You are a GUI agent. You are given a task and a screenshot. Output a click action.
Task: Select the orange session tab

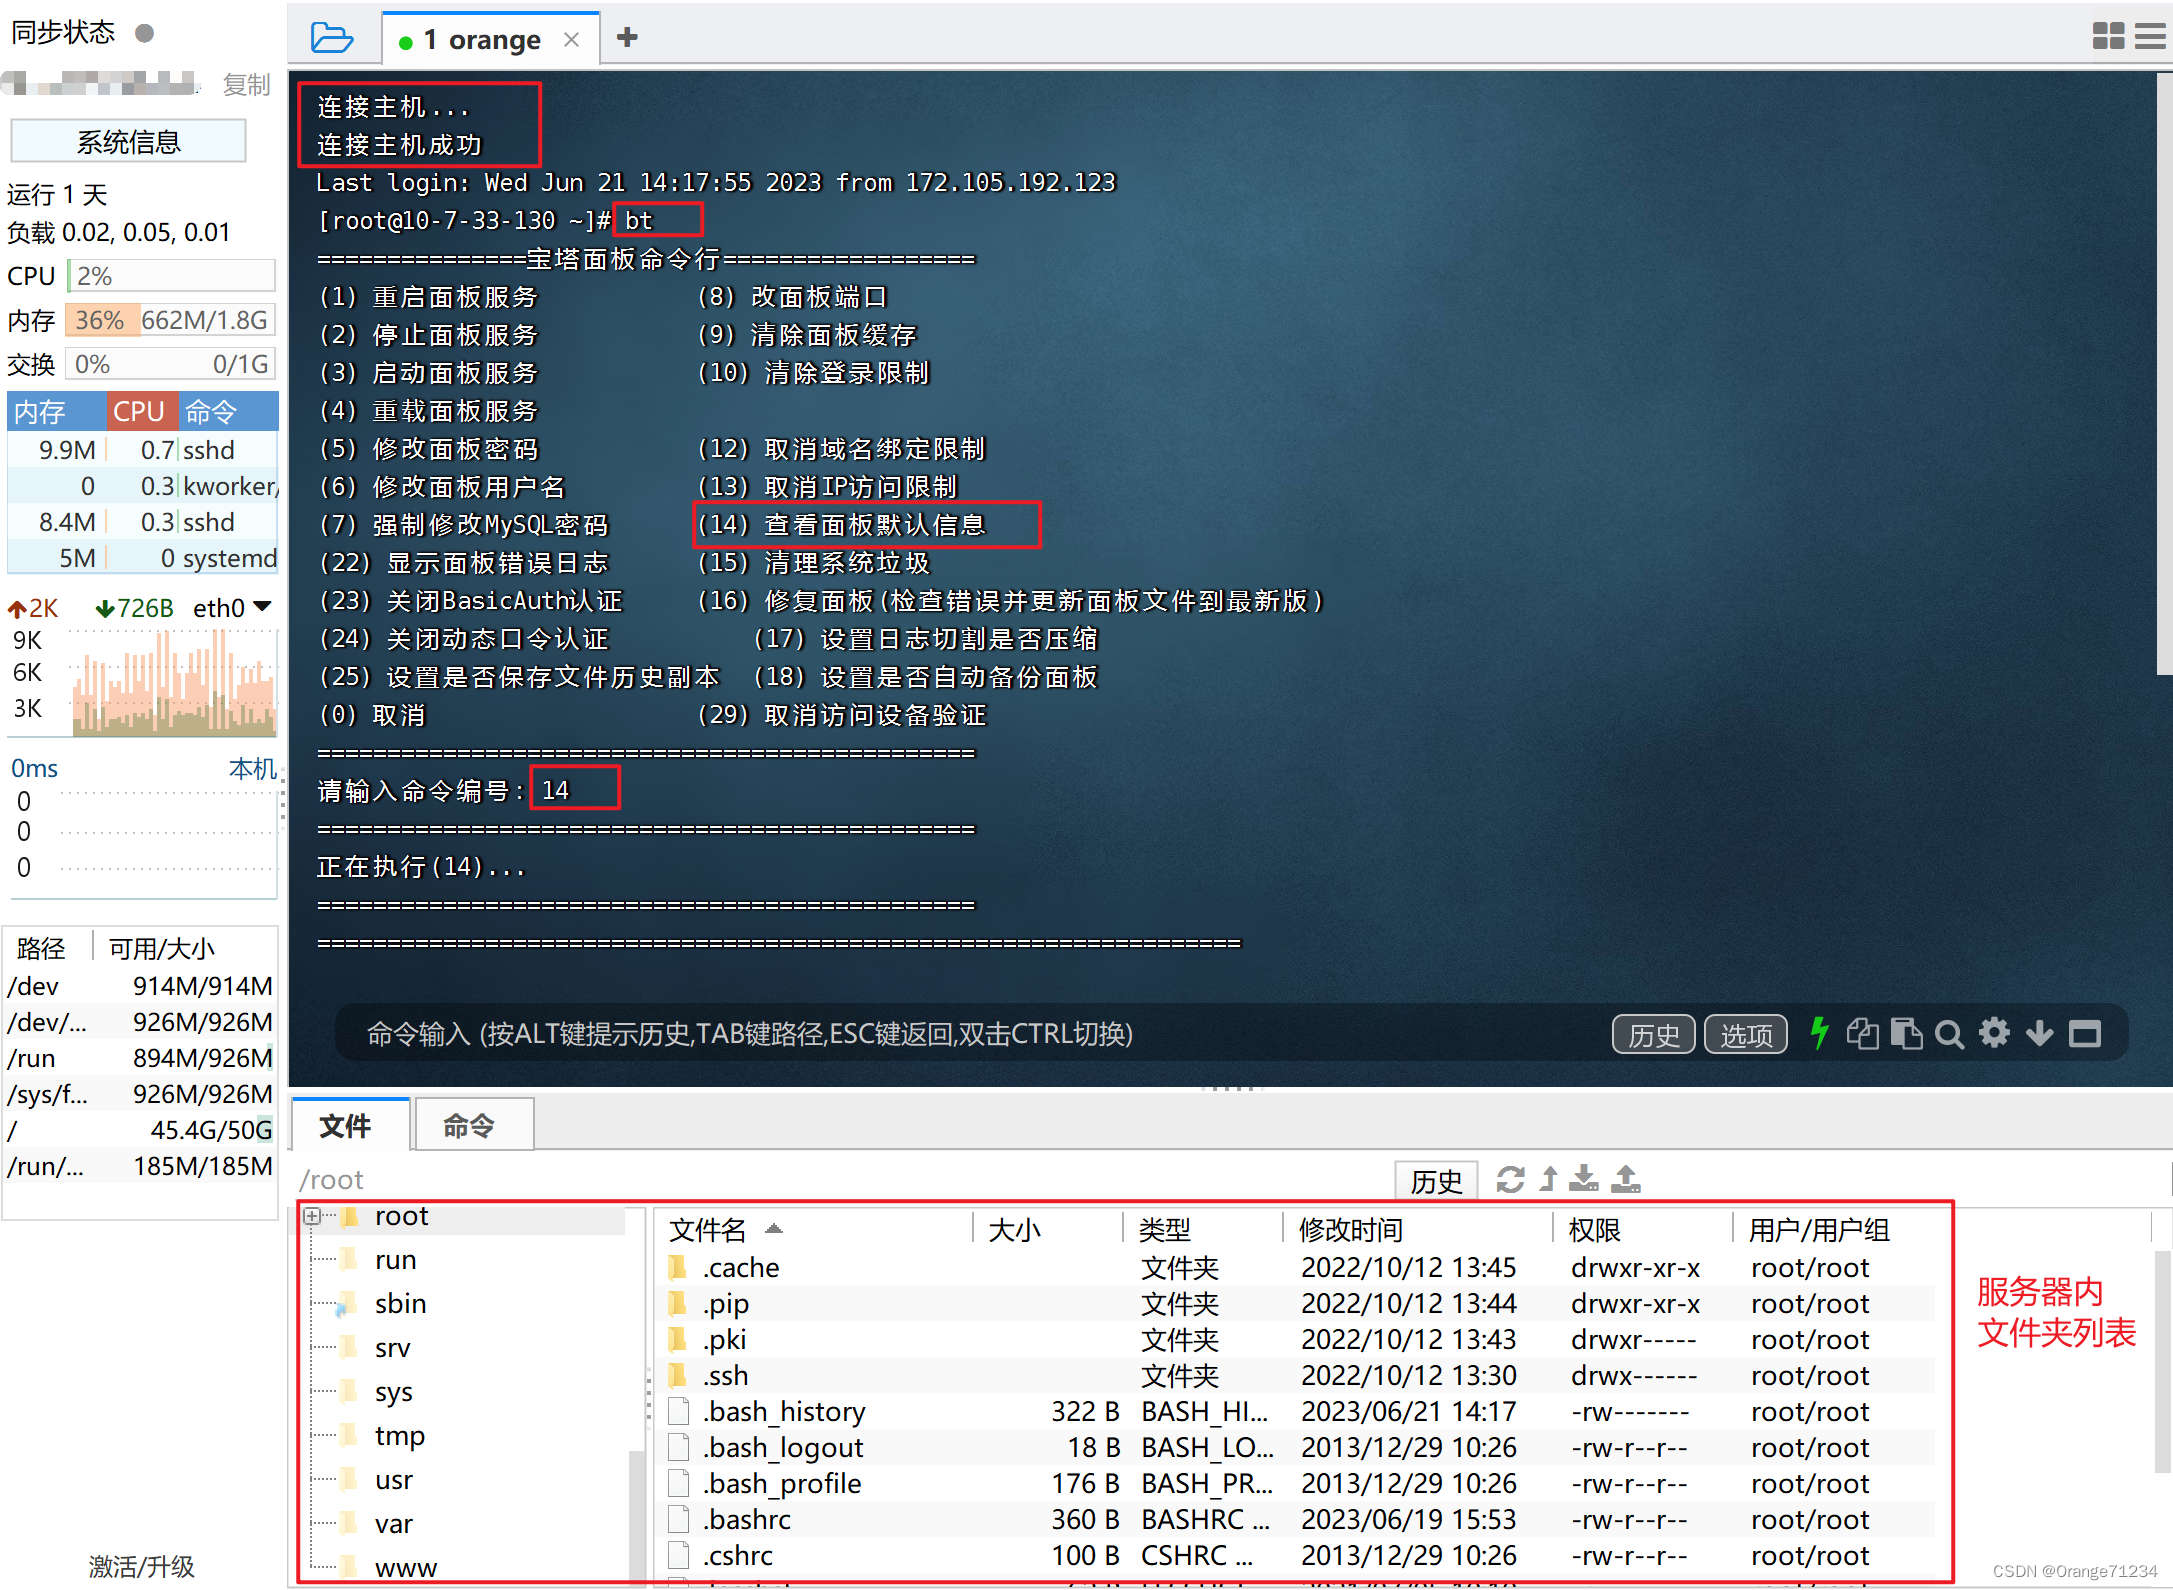[x=482, y=40]
